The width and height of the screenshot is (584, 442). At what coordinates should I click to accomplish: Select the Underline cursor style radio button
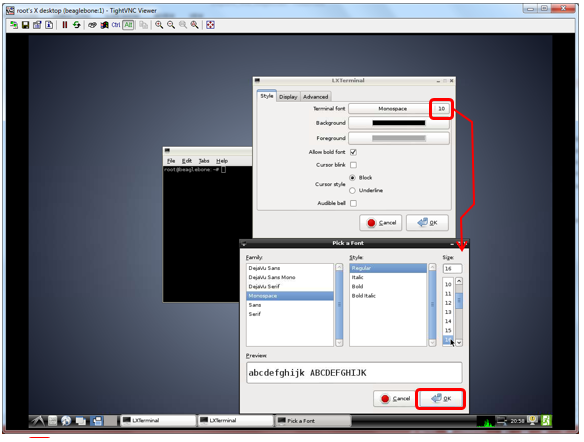click(x=352, y=191)
